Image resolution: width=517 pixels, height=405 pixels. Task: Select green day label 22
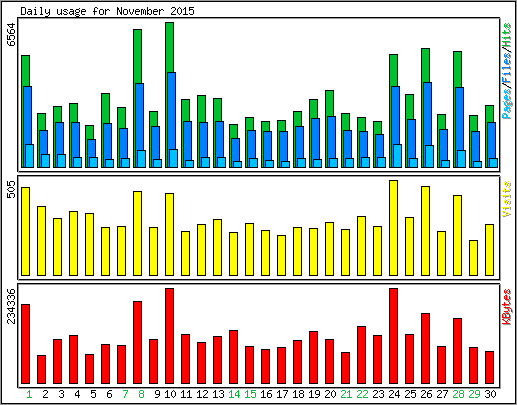click(x=362, y=394)
